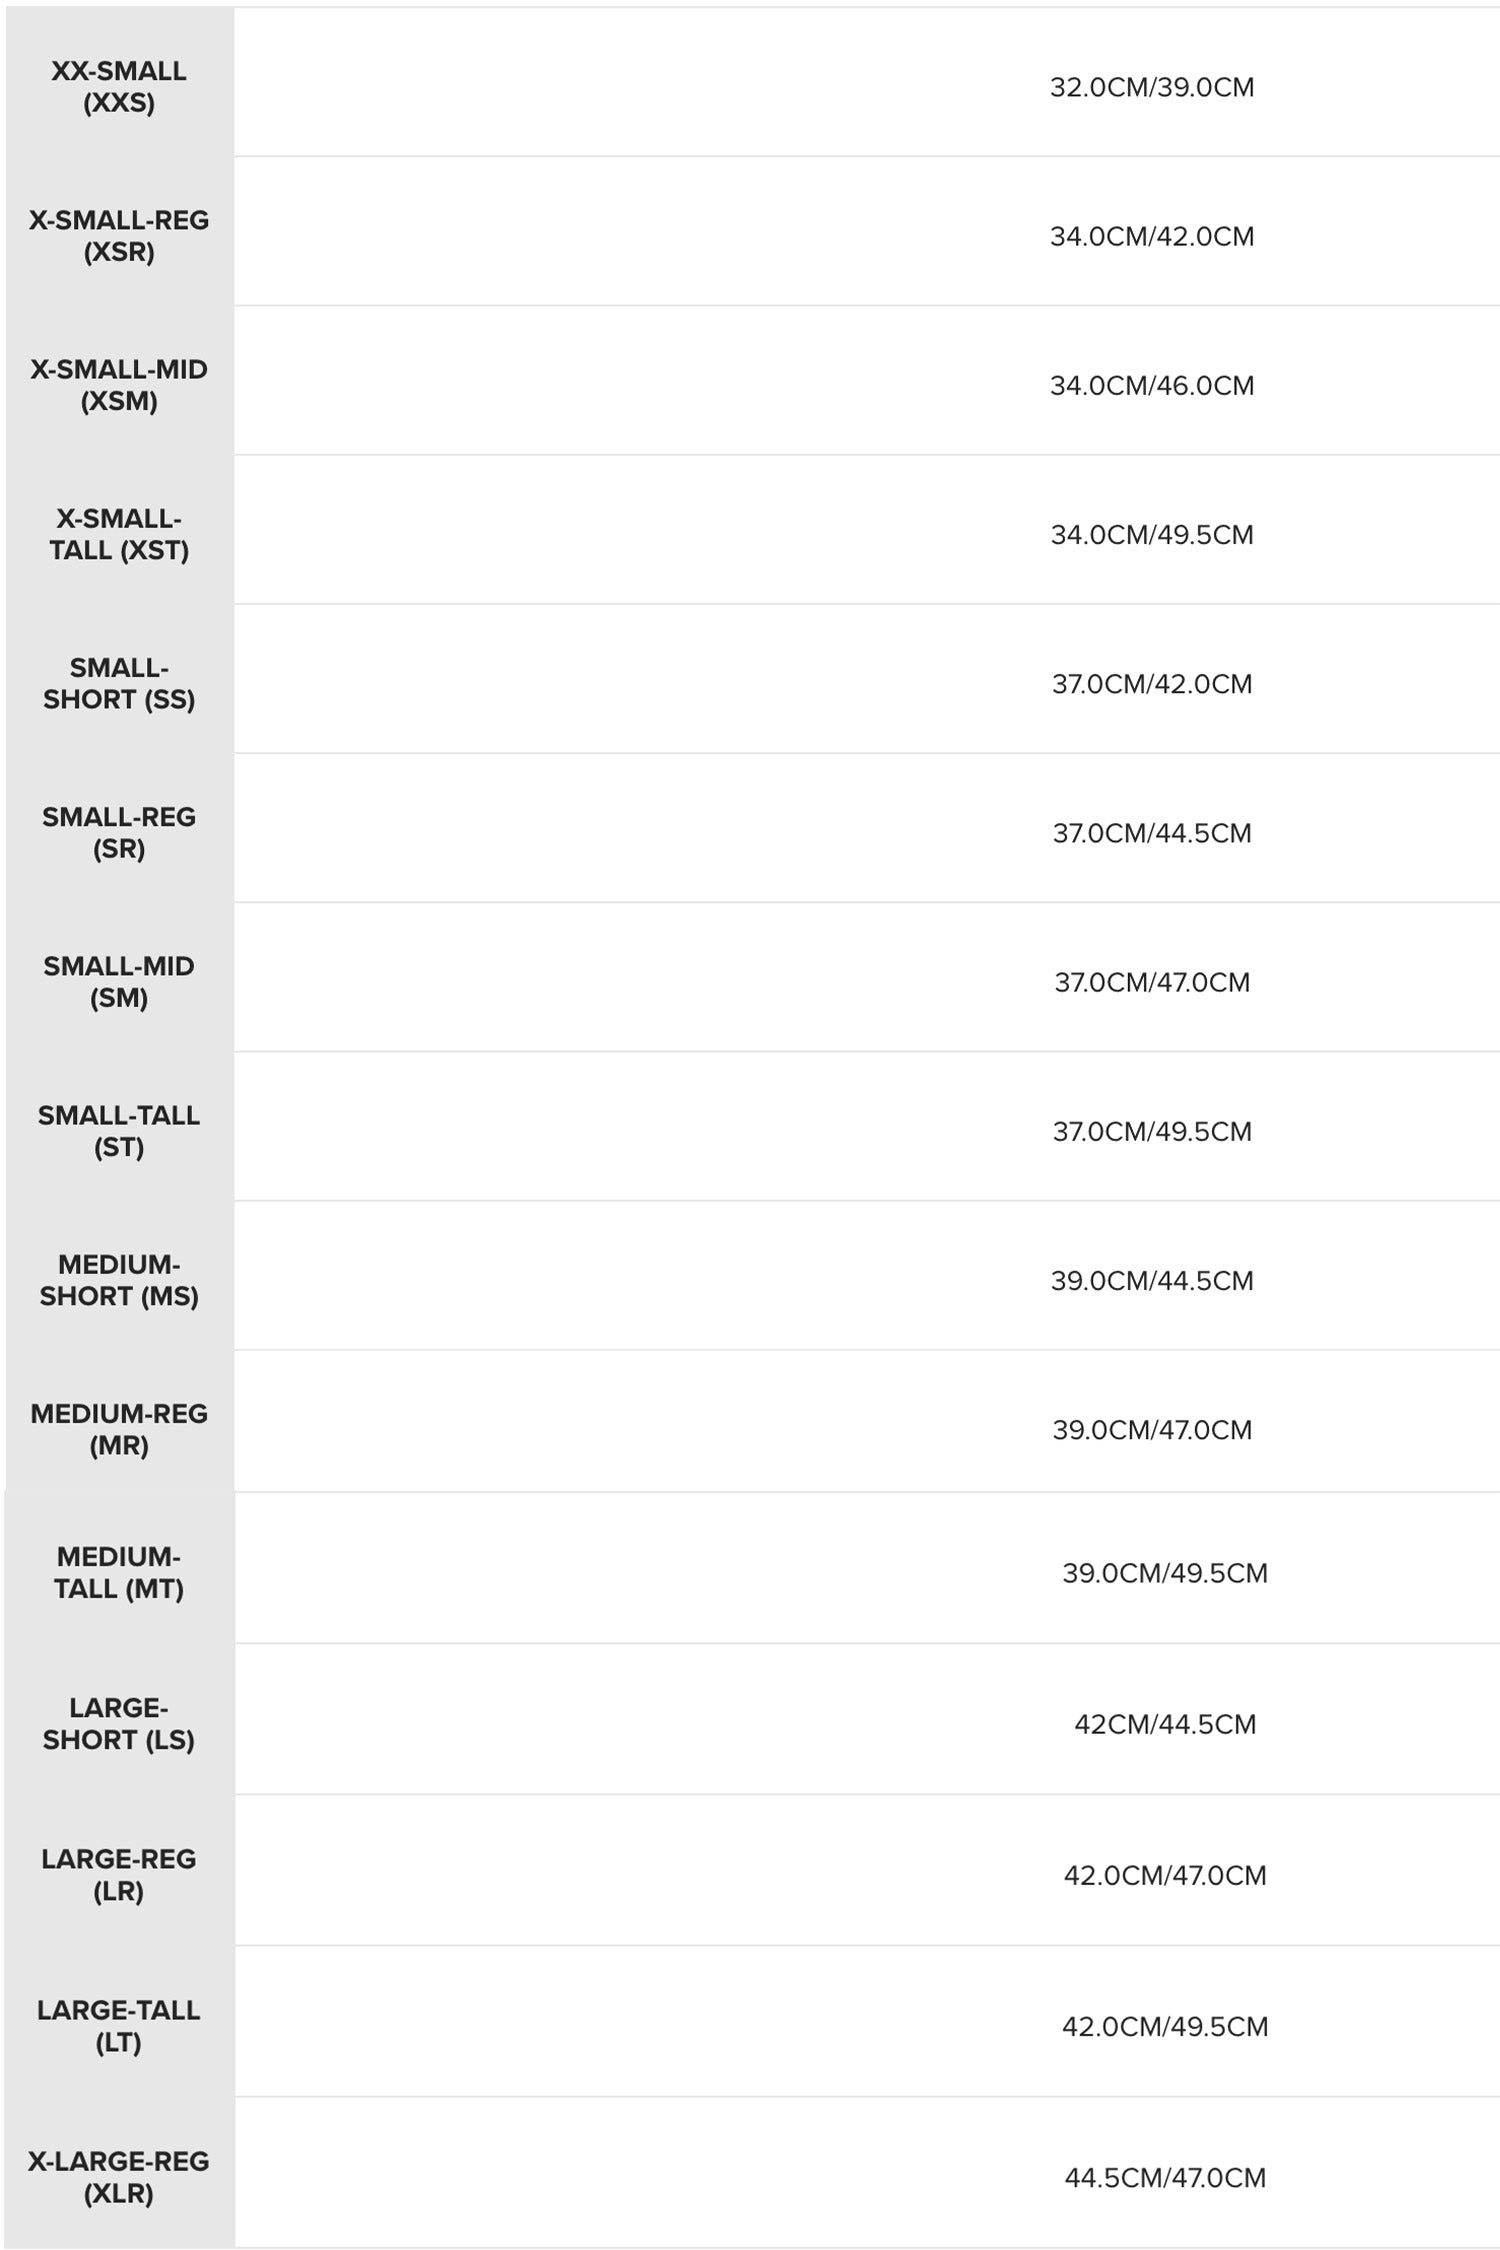
Task: Select the 34.0CM/46.0CM measurement cell
Action: point(1152,386)
